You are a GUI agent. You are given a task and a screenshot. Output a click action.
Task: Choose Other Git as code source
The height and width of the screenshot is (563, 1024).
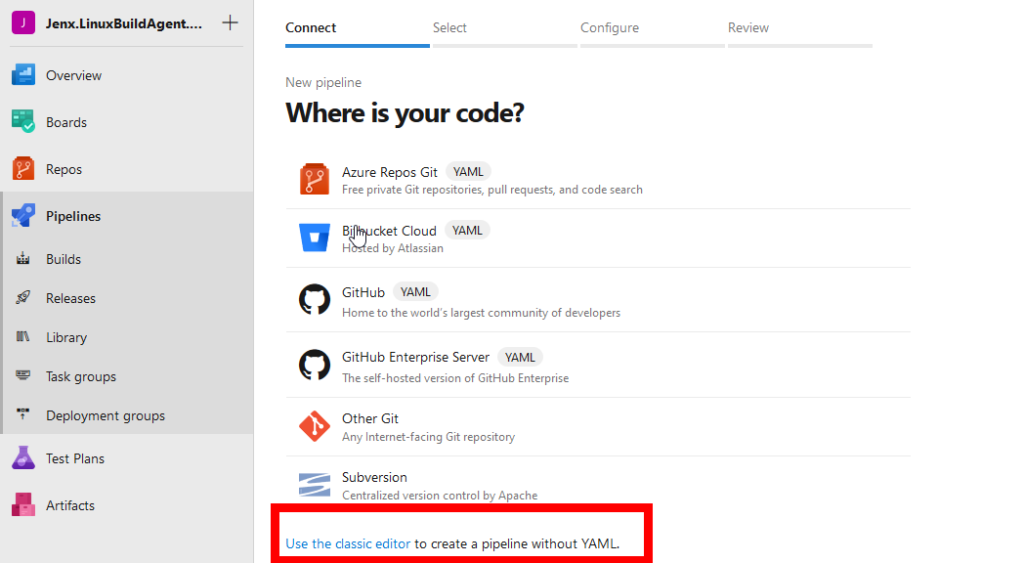[598, 426]
